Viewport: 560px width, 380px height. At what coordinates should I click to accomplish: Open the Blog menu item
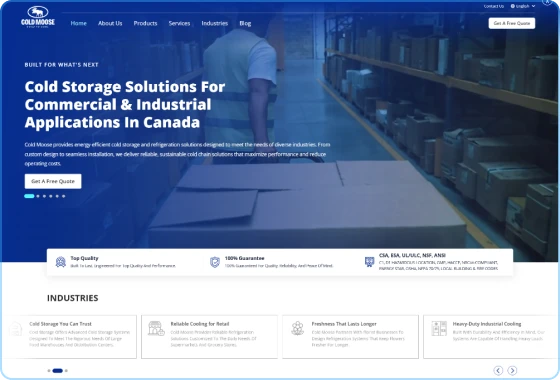(245, 23)
